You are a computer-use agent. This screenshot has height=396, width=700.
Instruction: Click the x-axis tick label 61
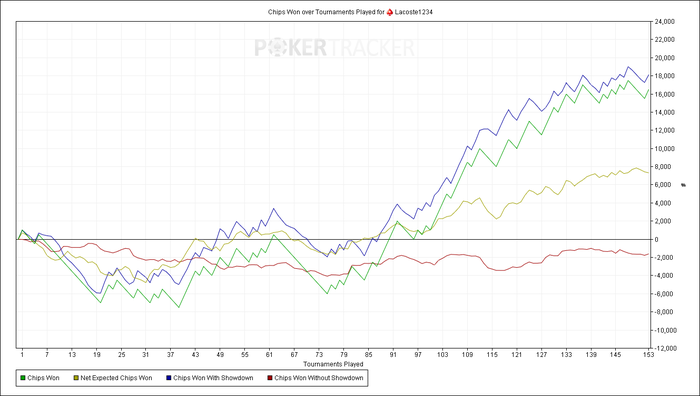click(269, 354)
